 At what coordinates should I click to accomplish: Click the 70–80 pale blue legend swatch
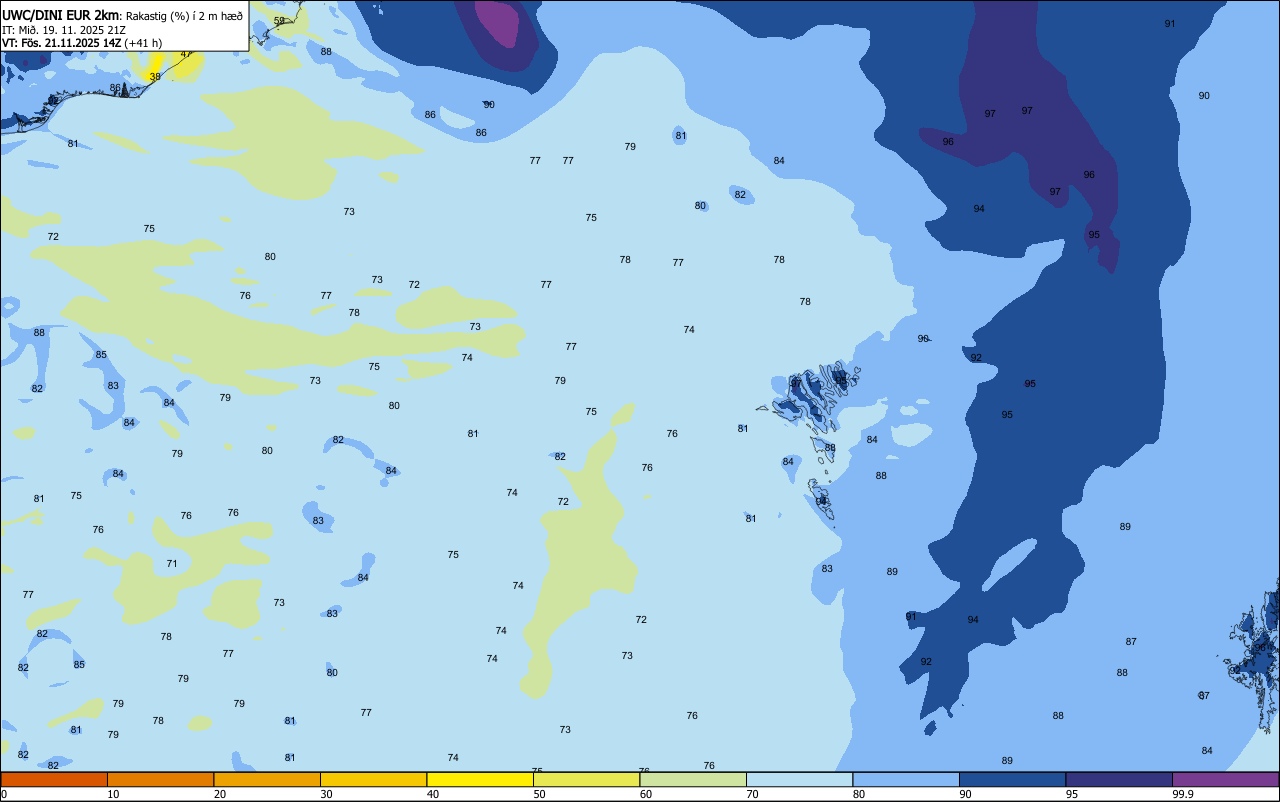(x=799, y=779)
